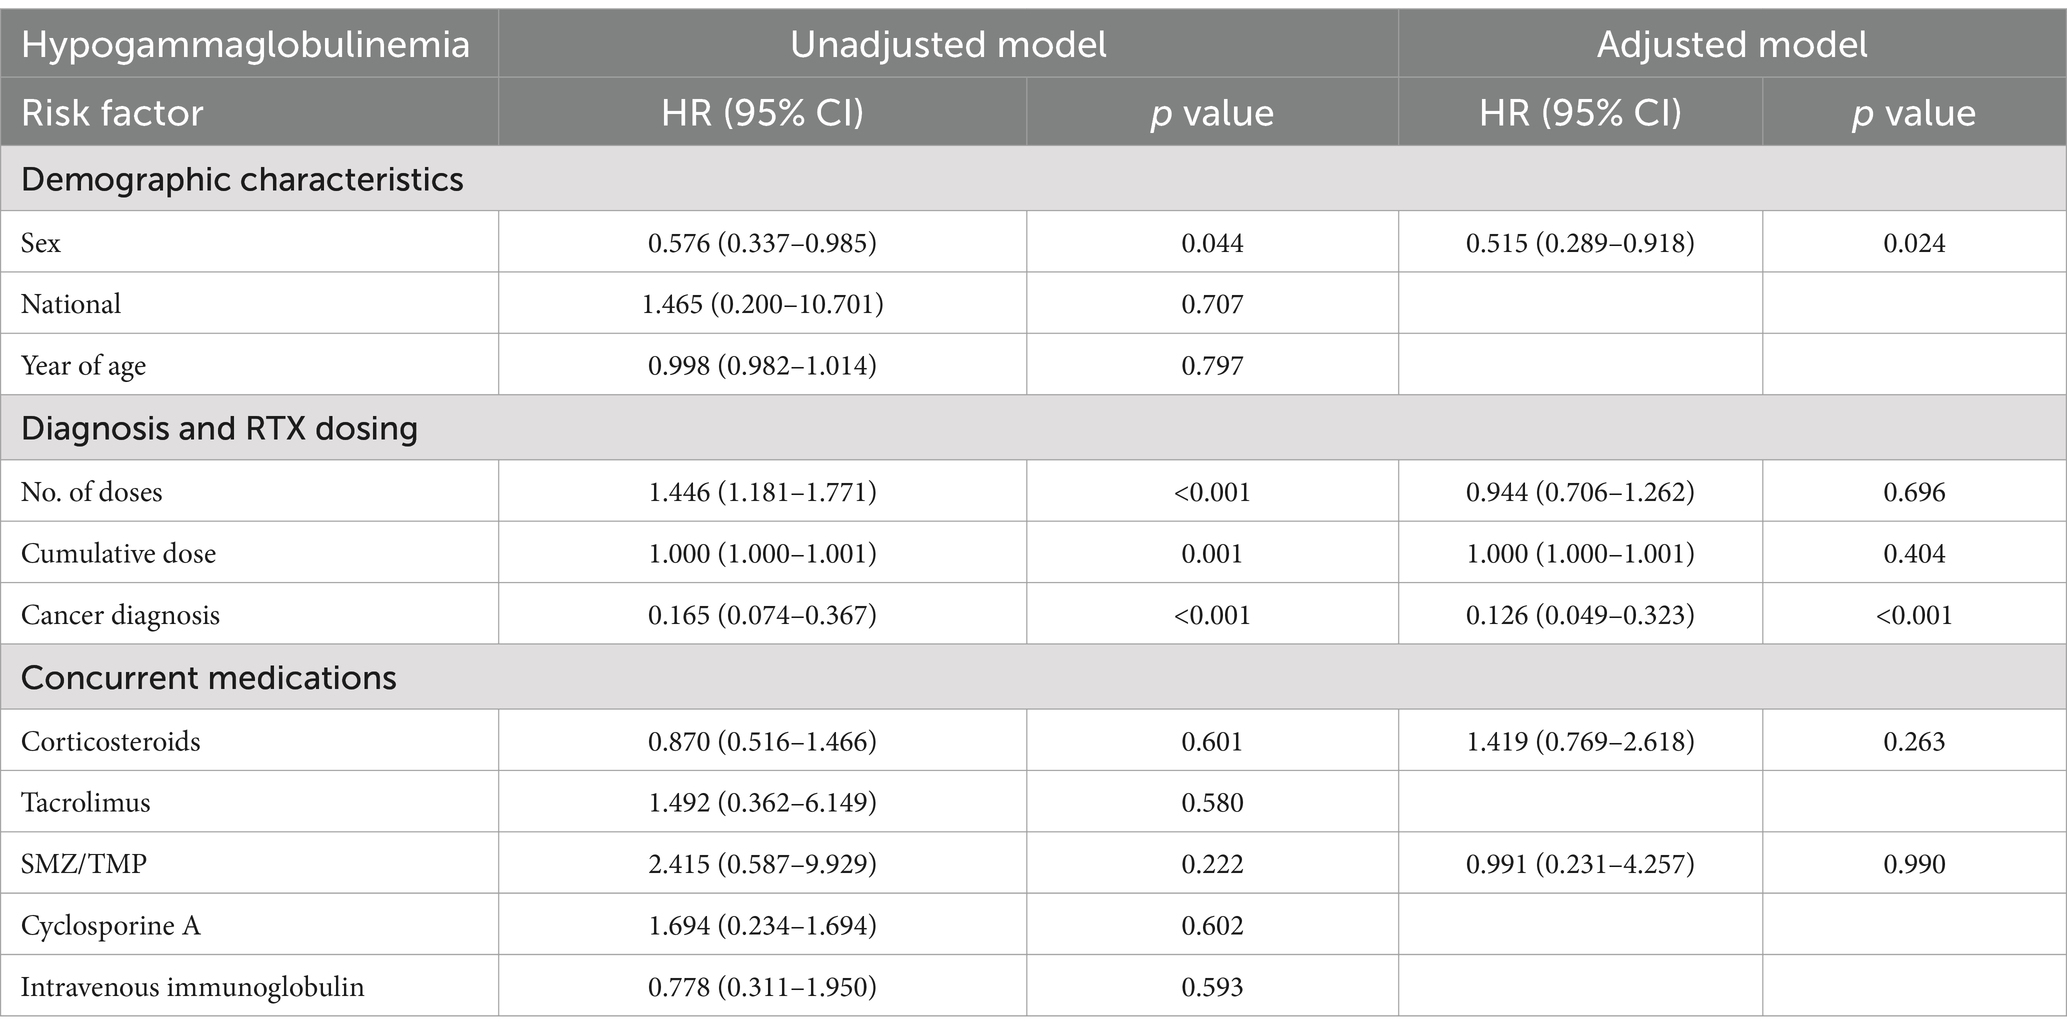
Task: Click the Demographic characteristics section row
Action: coord(1033,179)
